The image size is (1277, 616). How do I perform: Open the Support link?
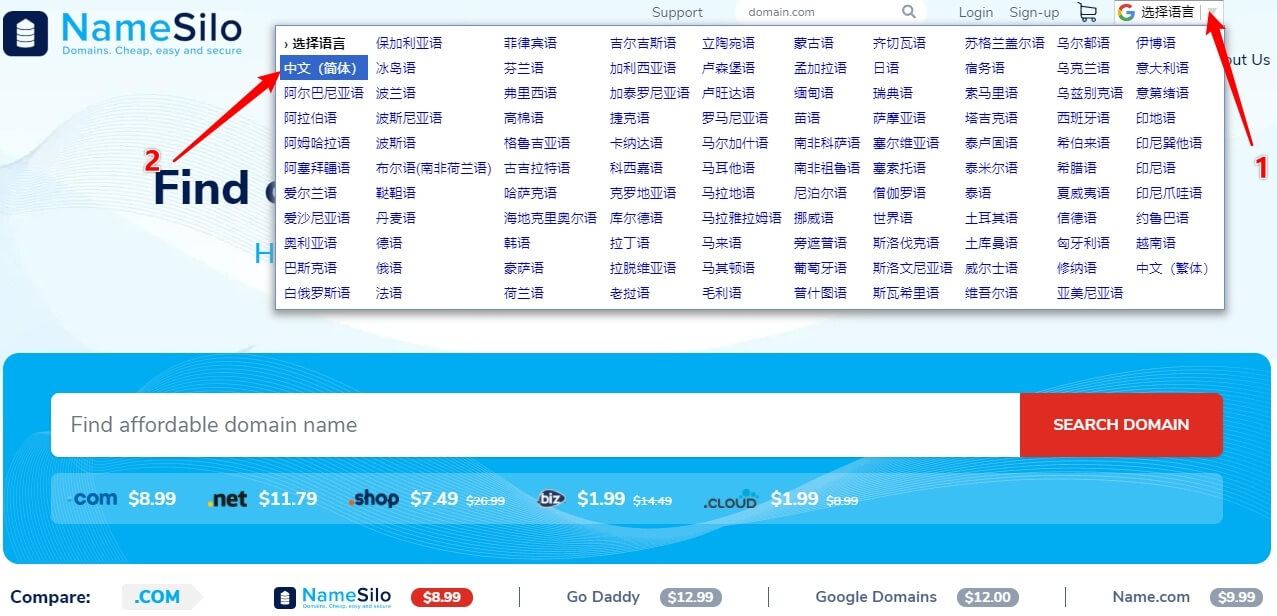677,13
